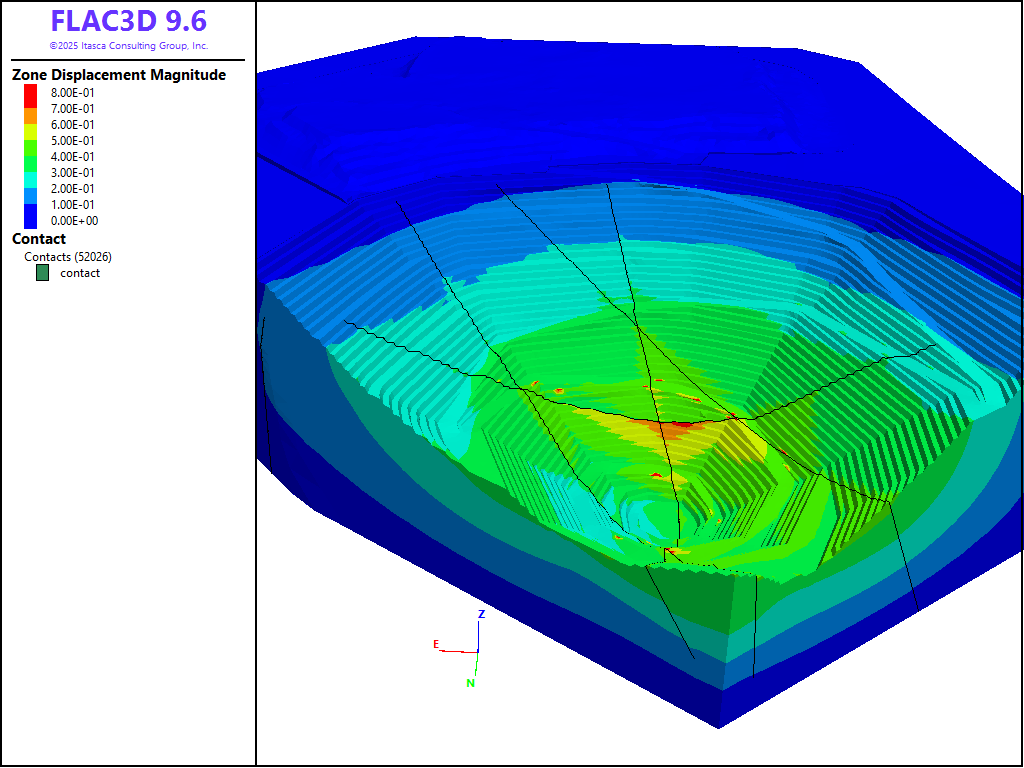Viewport: 1024px width, 768px height.
Task: Click the 5.00E-01 legend value label
Action: (x=73, y=141)
